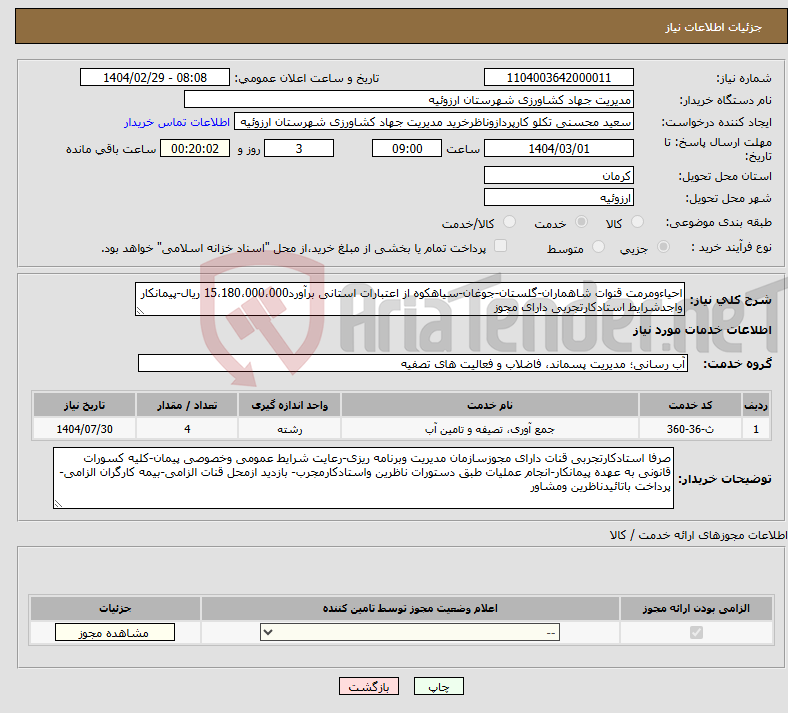Click the اطلاعات مجوزهای ارائه خدمت / کالا heading

point(698,536)
